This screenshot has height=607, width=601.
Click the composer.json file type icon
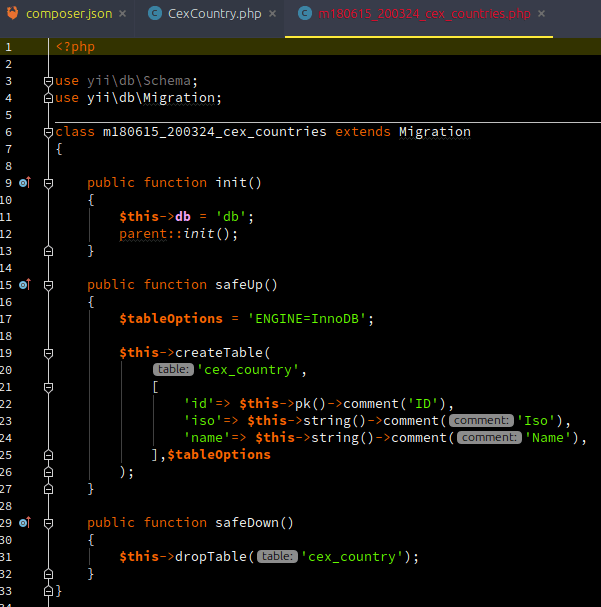click(12, 13)
